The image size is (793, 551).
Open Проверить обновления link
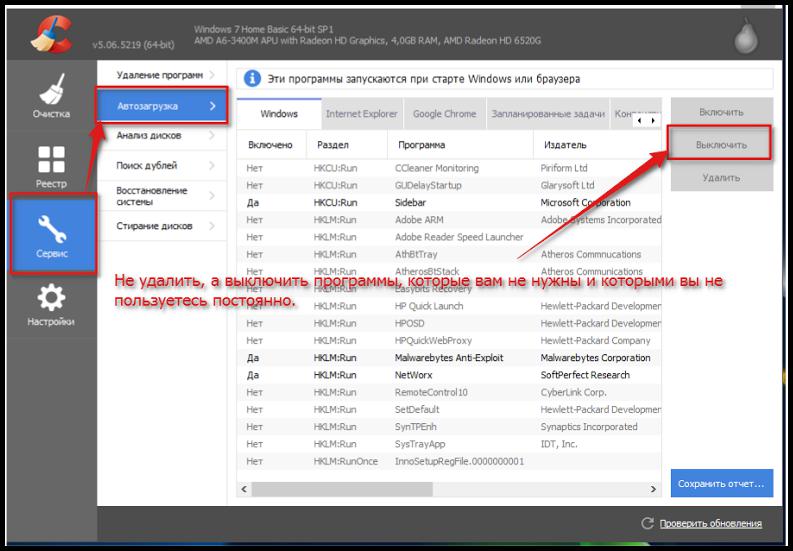711,524
